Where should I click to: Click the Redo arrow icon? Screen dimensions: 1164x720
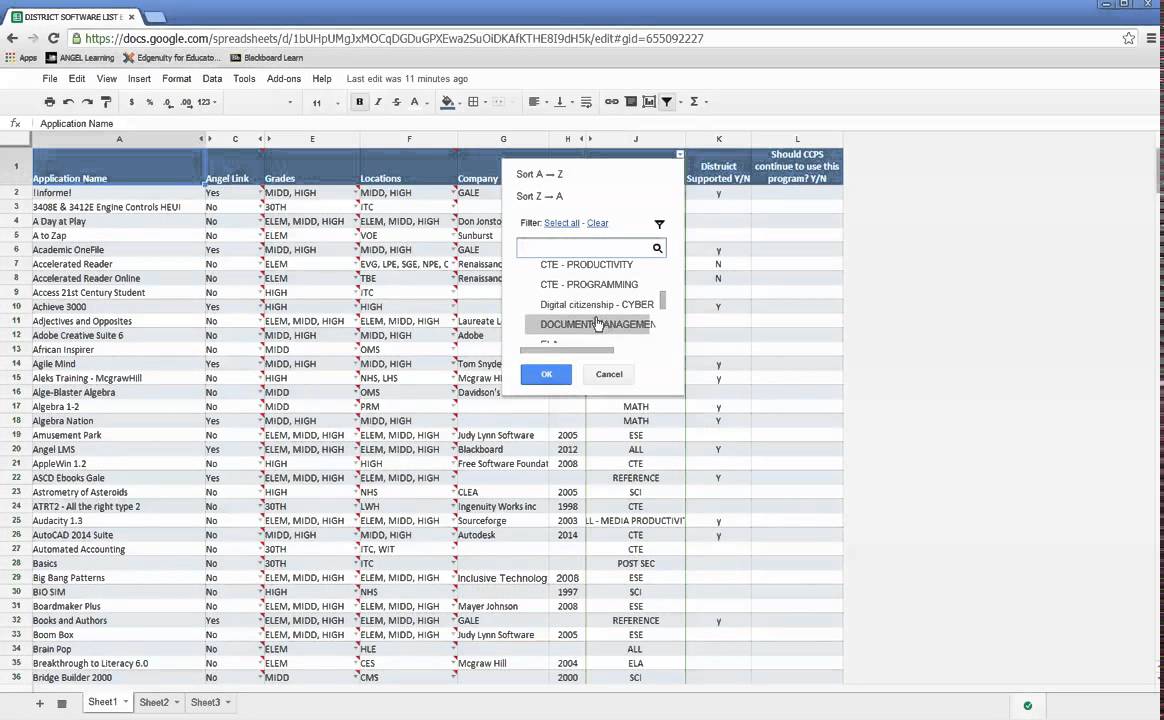click(87, 102)
